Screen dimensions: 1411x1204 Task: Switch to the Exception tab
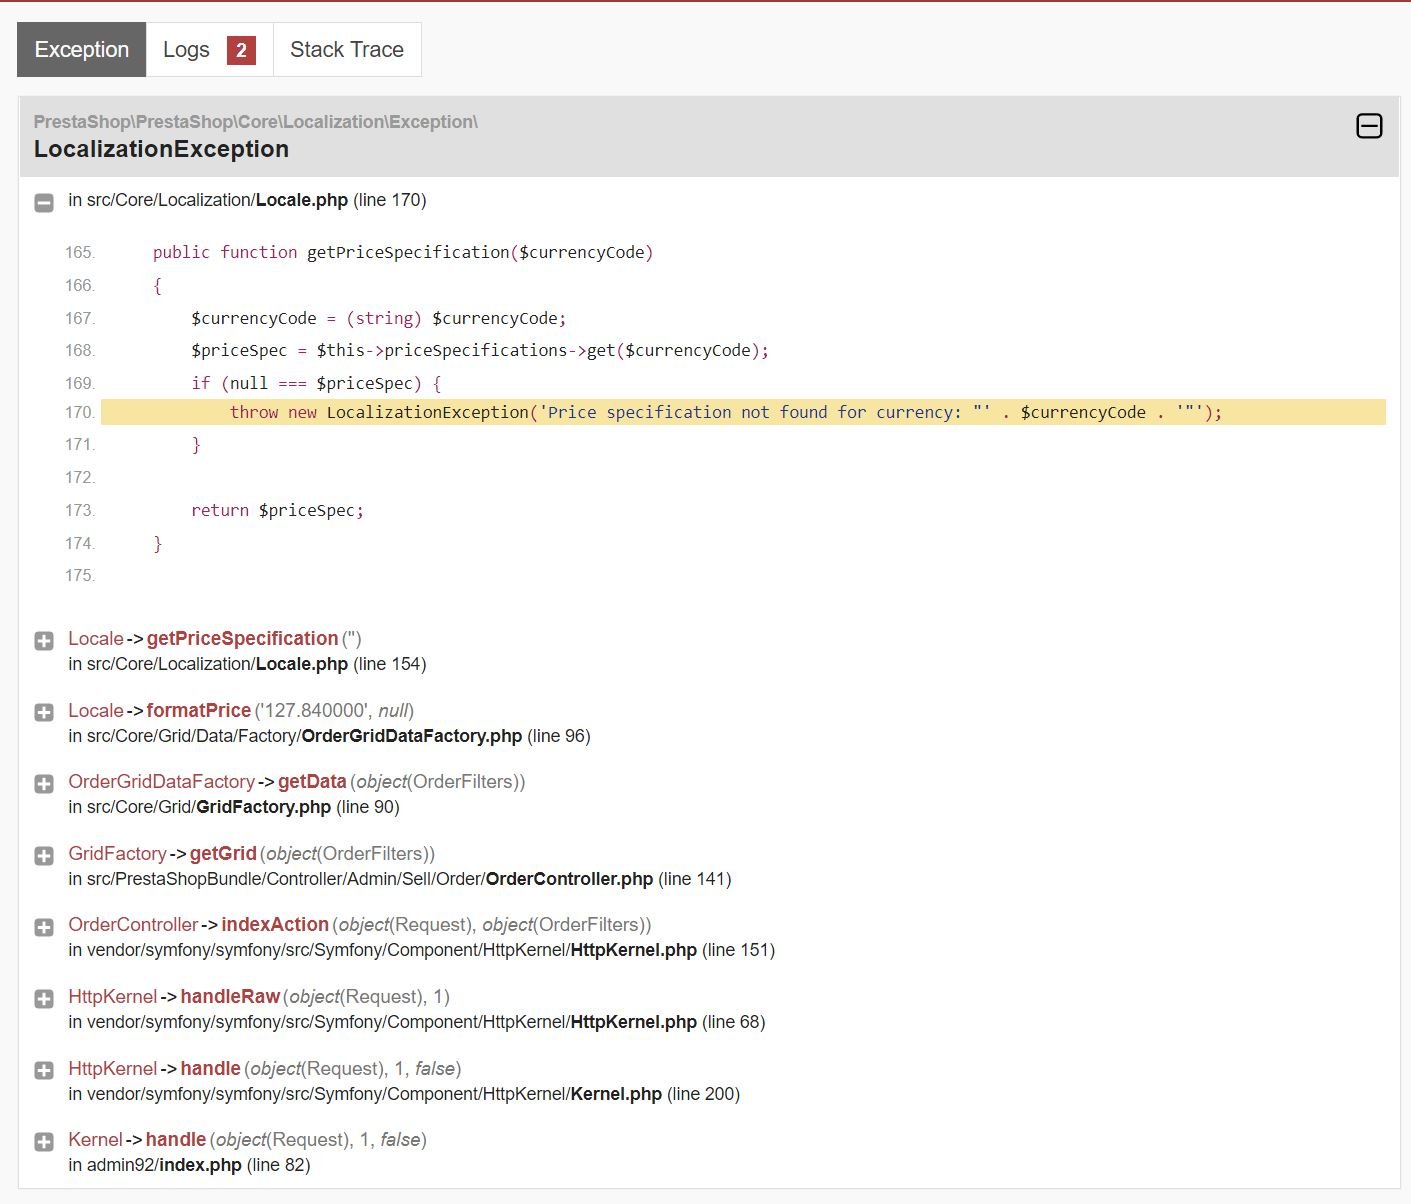82,49
